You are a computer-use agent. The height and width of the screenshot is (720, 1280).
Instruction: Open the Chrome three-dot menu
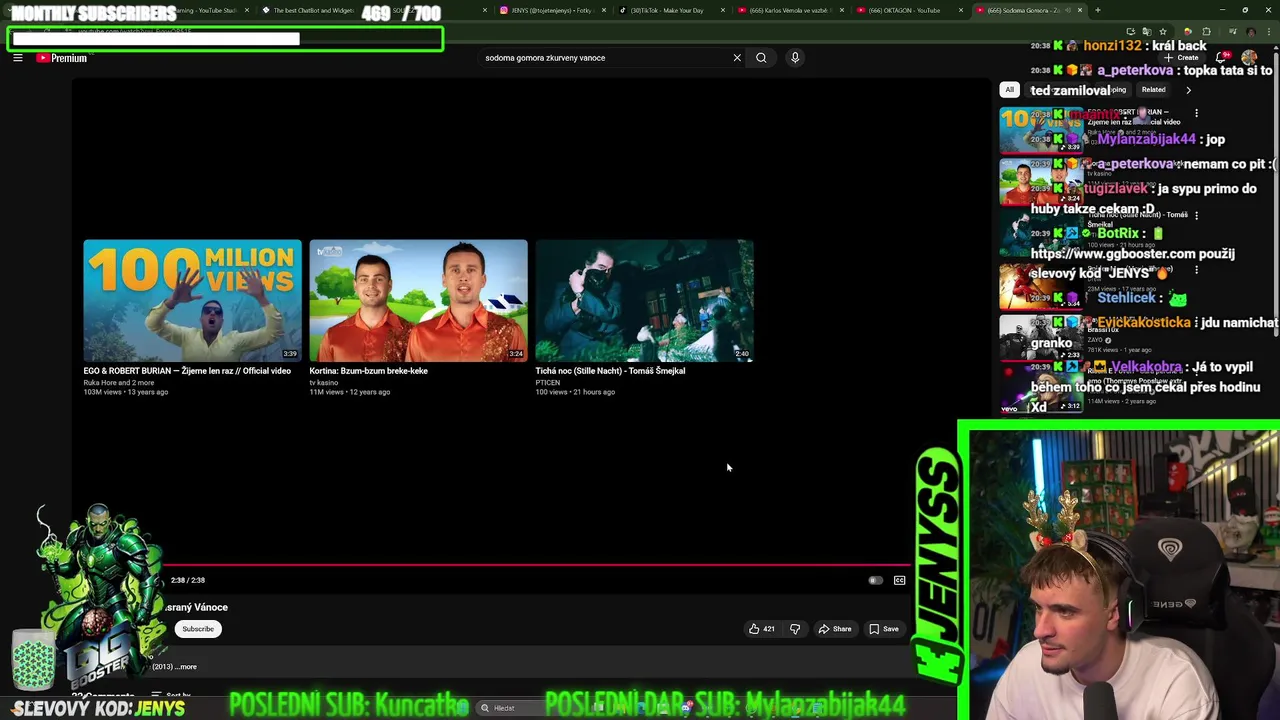pos(1271,32)
